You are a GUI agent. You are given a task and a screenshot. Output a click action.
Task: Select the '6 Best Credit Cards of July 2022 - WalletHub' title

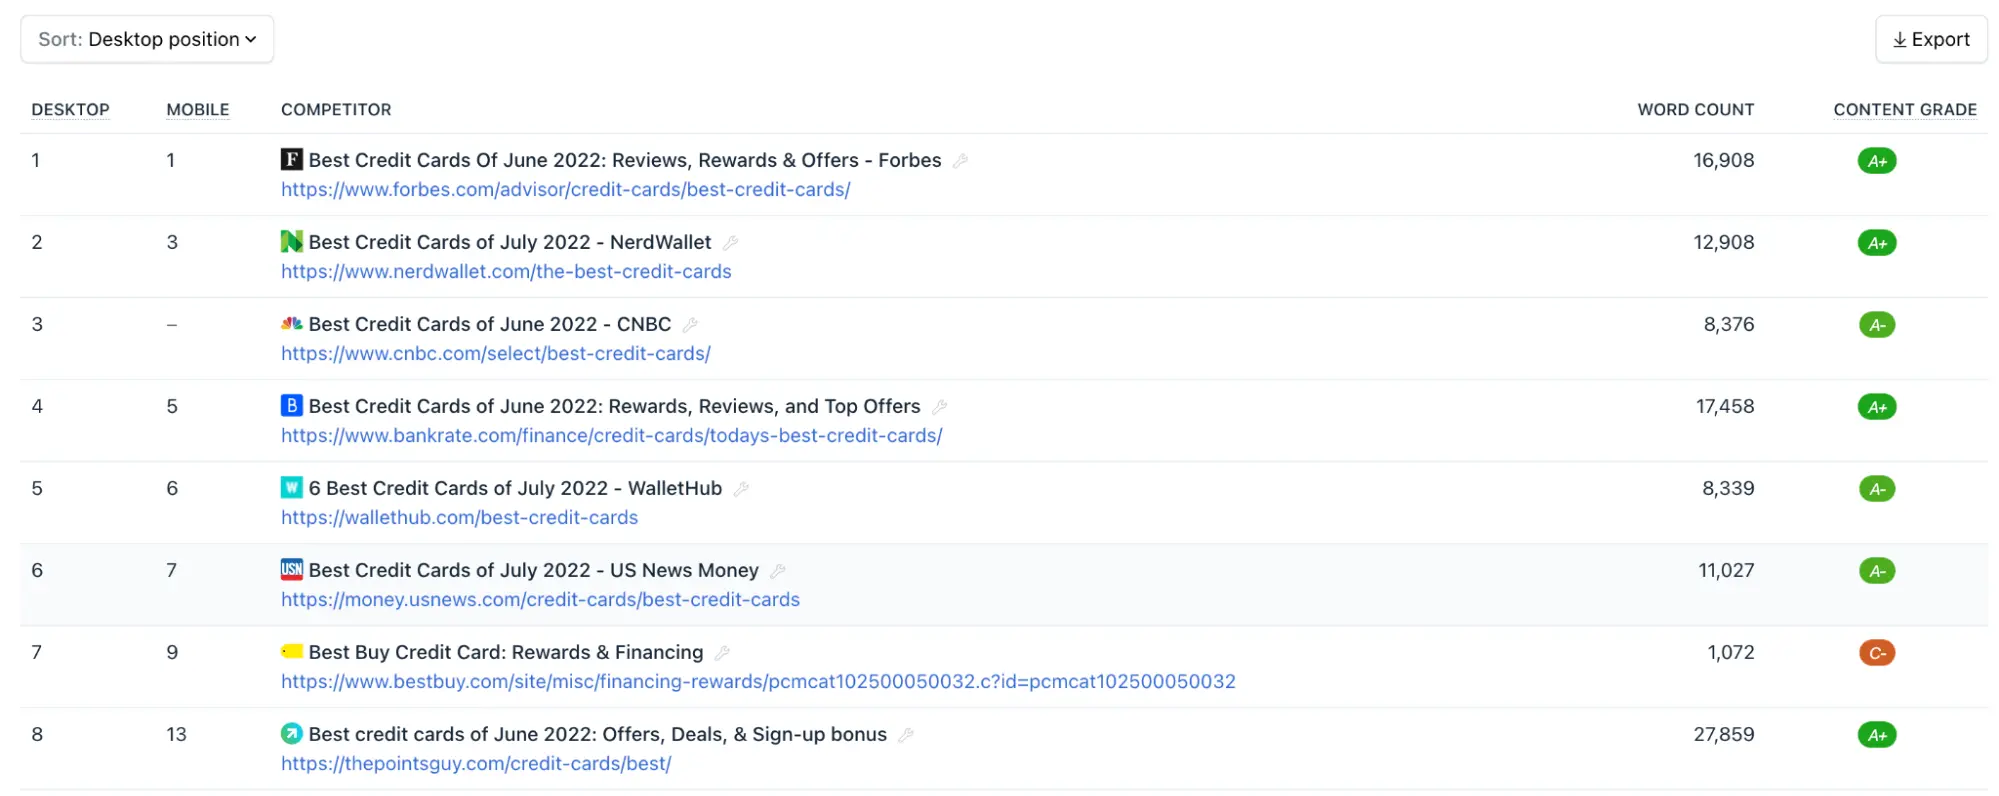[515, 488]
